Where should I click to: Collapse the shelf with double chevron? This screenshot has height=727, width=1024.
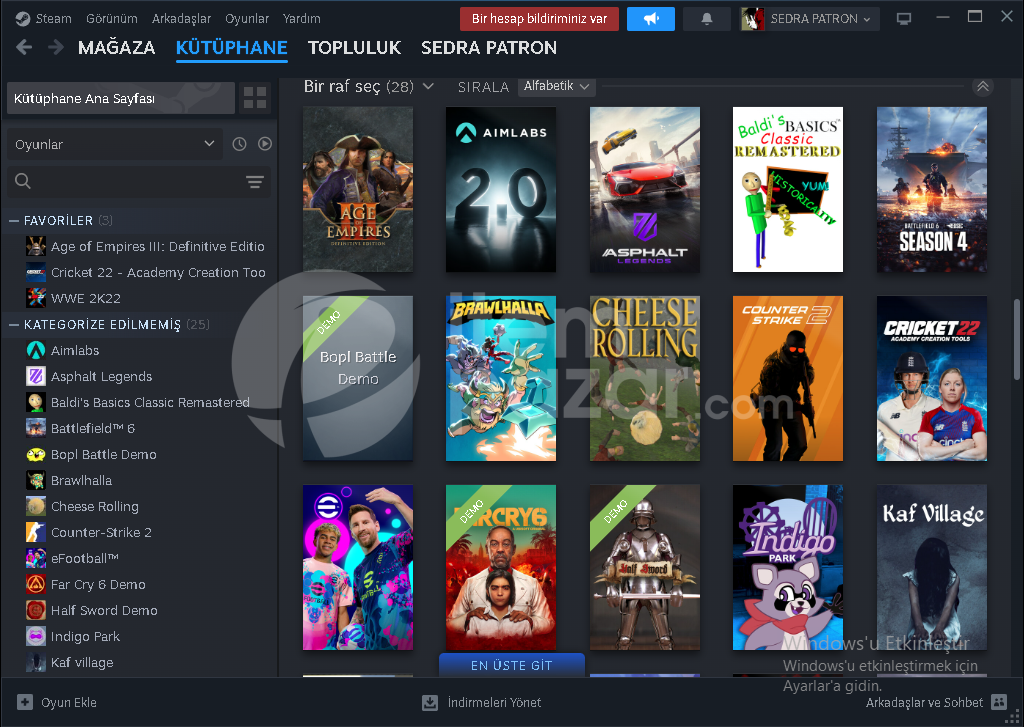click(x=983, y=86)
